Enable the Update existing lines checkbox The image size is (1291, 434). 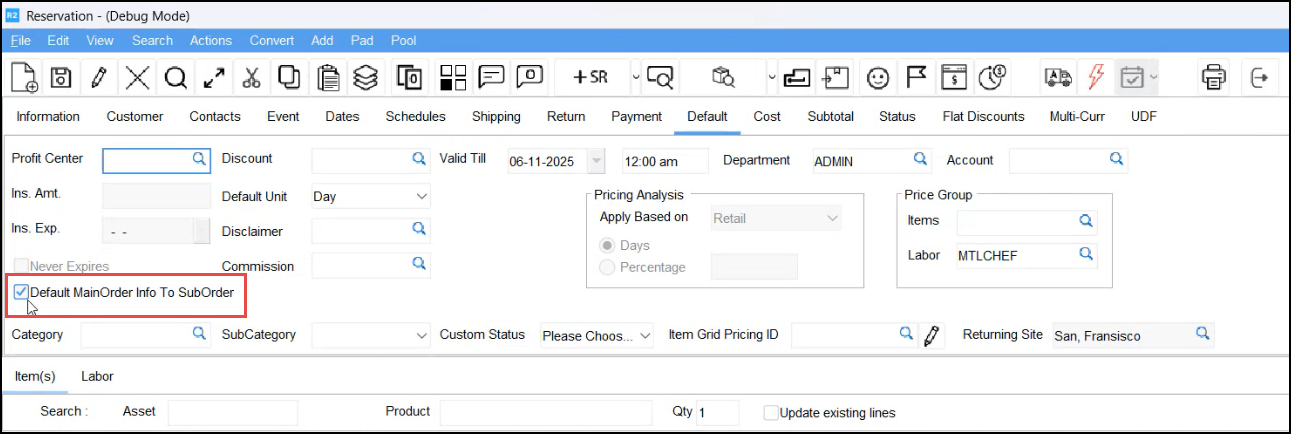pos(771,413)
